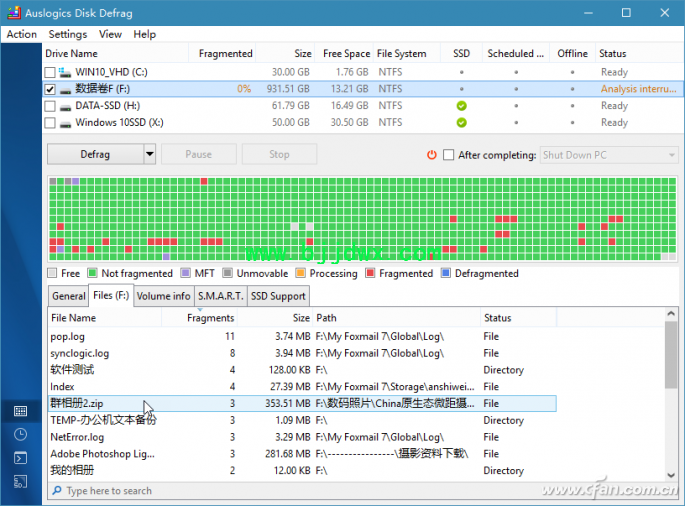685x506 pixels.
Task: Select the 群相册2.zip file row
Action: coord(302,403)
